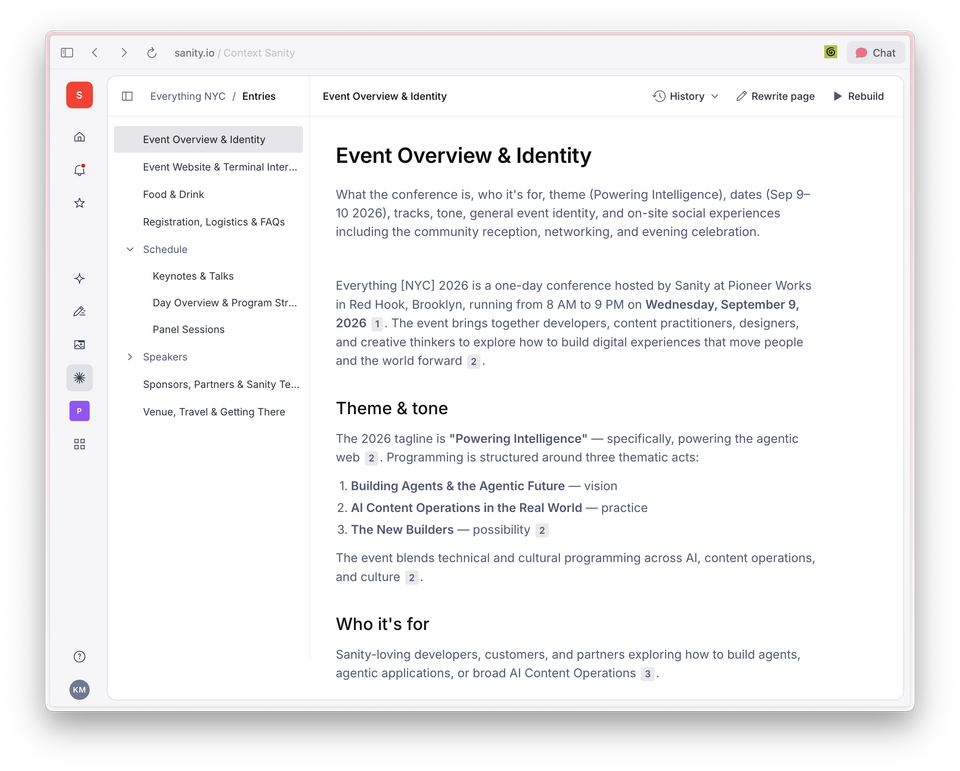
Task: Click 'The New Builders' list item text
Action: pos(402,530)
